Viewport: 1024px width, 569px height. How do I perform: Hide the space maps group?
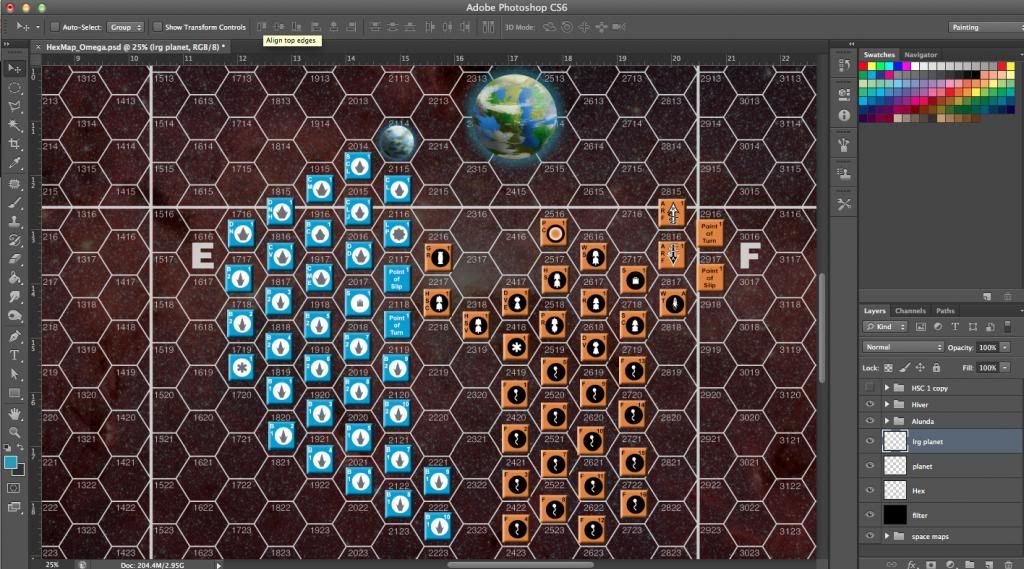(869, 536)
